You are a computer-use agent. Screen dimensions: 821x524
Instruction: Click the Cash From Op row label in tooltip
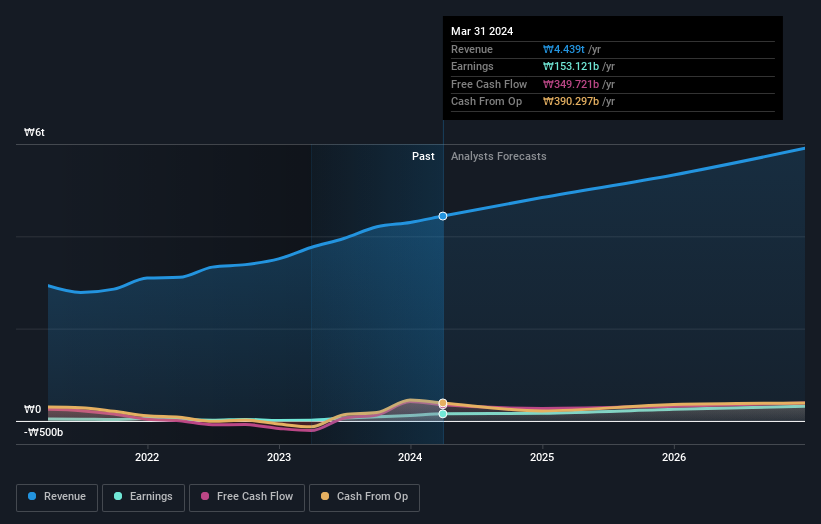tap(486, 102)
